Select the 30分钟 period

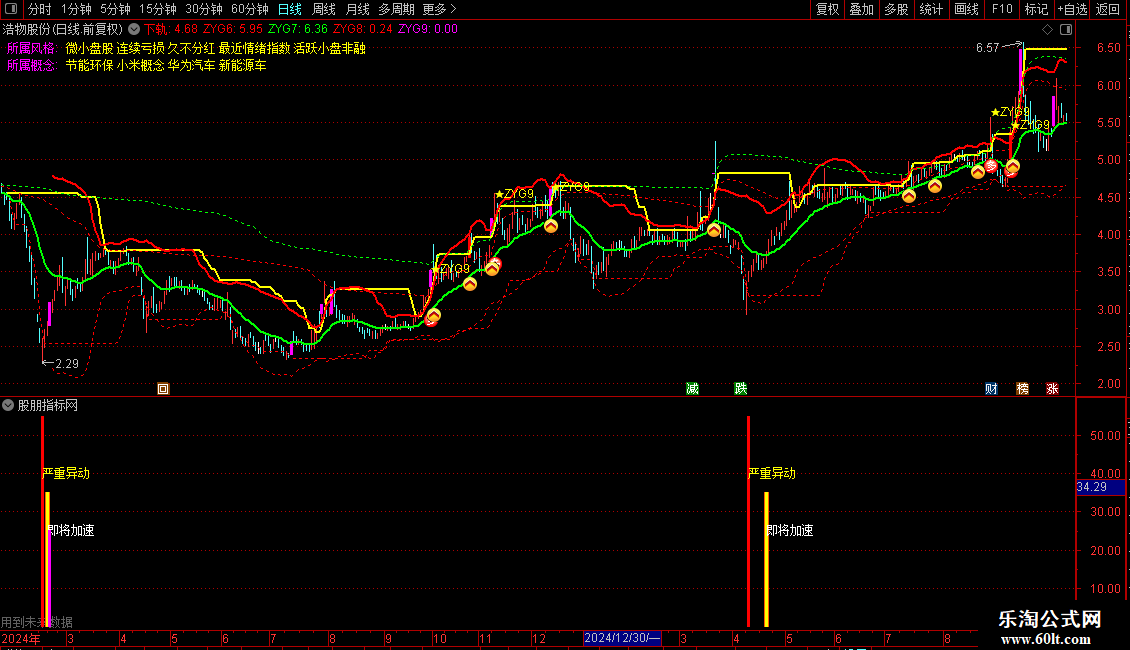click(x=204, y=9)
